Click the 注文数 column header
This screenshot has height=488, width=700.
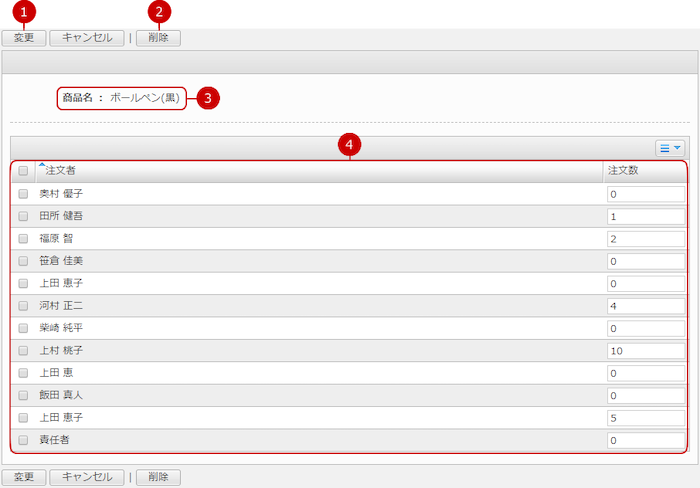[623, 171]
